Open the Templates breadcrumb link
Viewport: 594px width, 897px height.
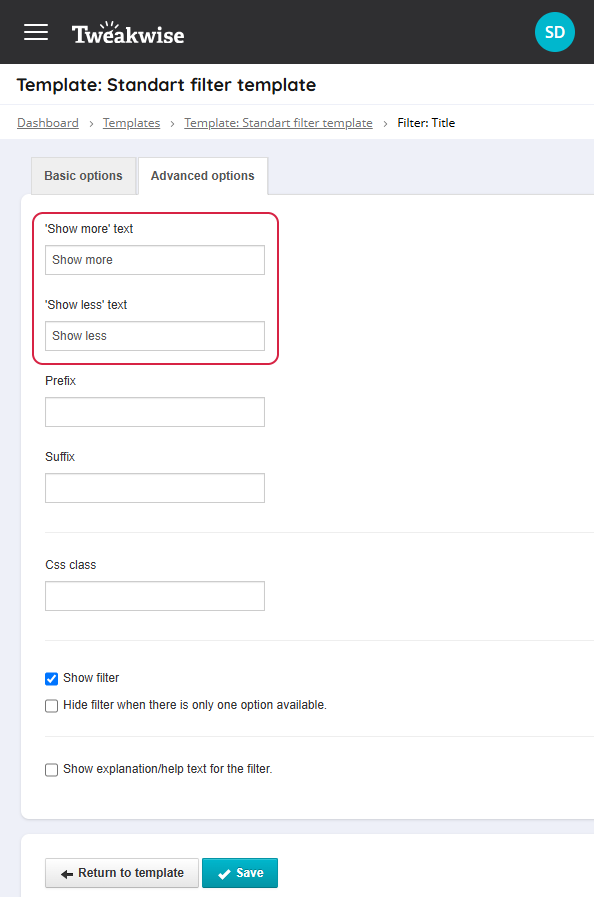132,123
